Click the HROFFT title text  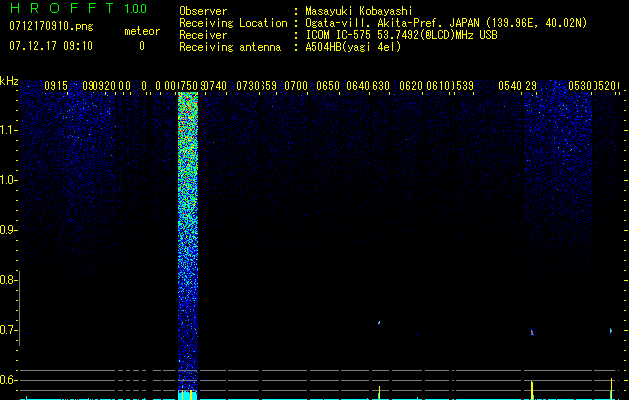(x=62, y=8)
